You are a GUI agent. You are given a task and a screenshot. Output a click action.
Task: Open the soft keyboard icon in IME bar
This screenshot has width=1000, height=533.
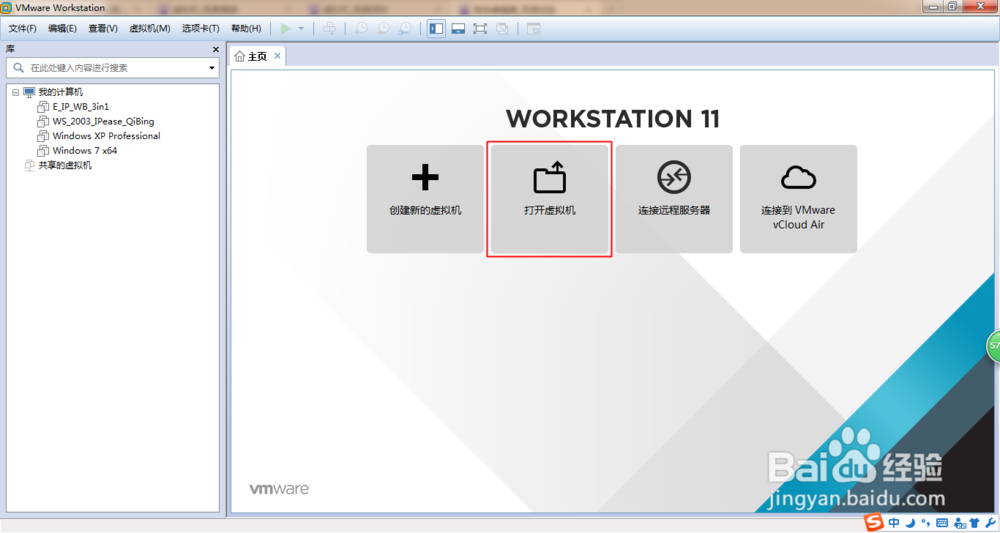point(942,523)
